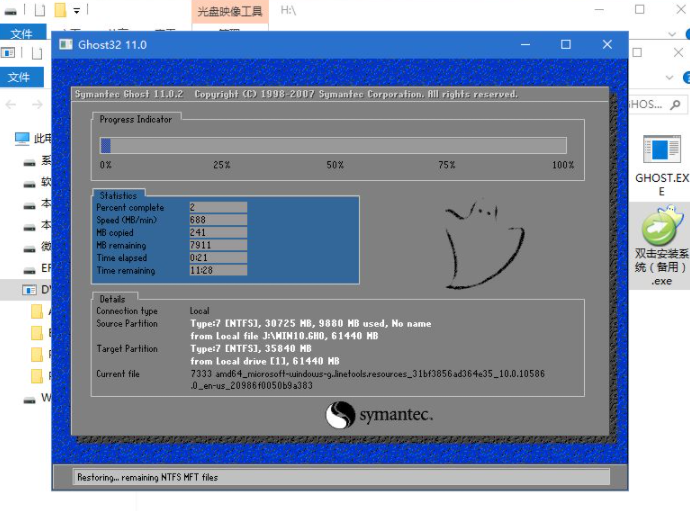Click the Back arrow in Explorer navigation

[x=12, y=104]
